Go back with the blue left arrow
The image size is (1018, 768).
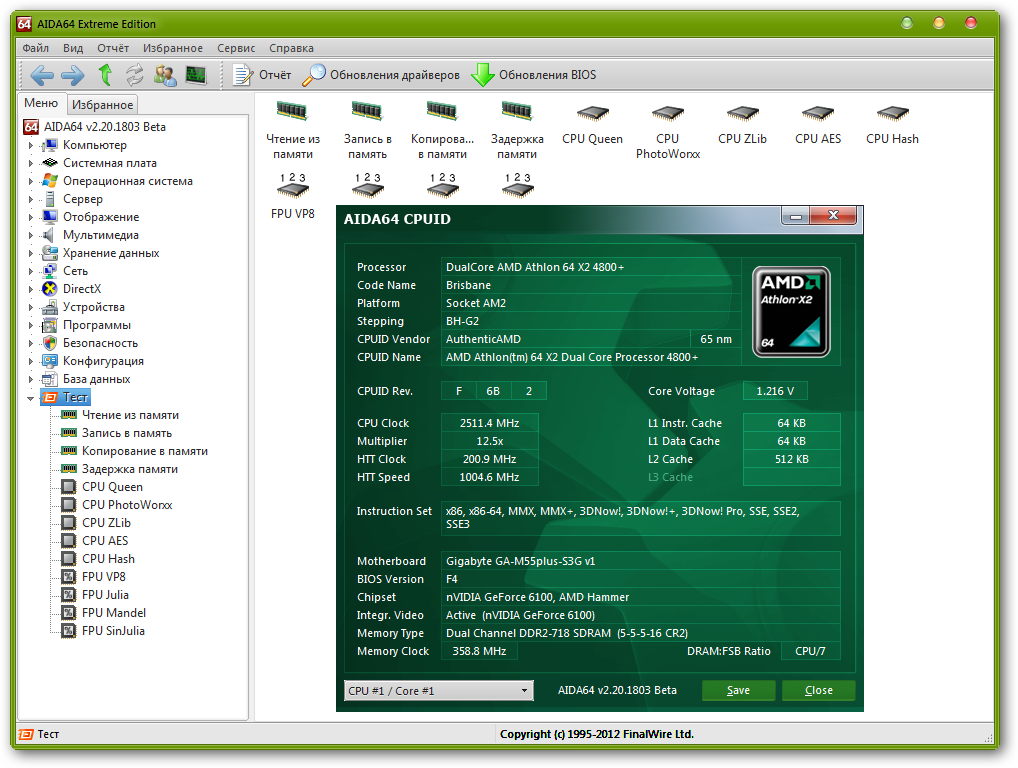coord(42,75)
